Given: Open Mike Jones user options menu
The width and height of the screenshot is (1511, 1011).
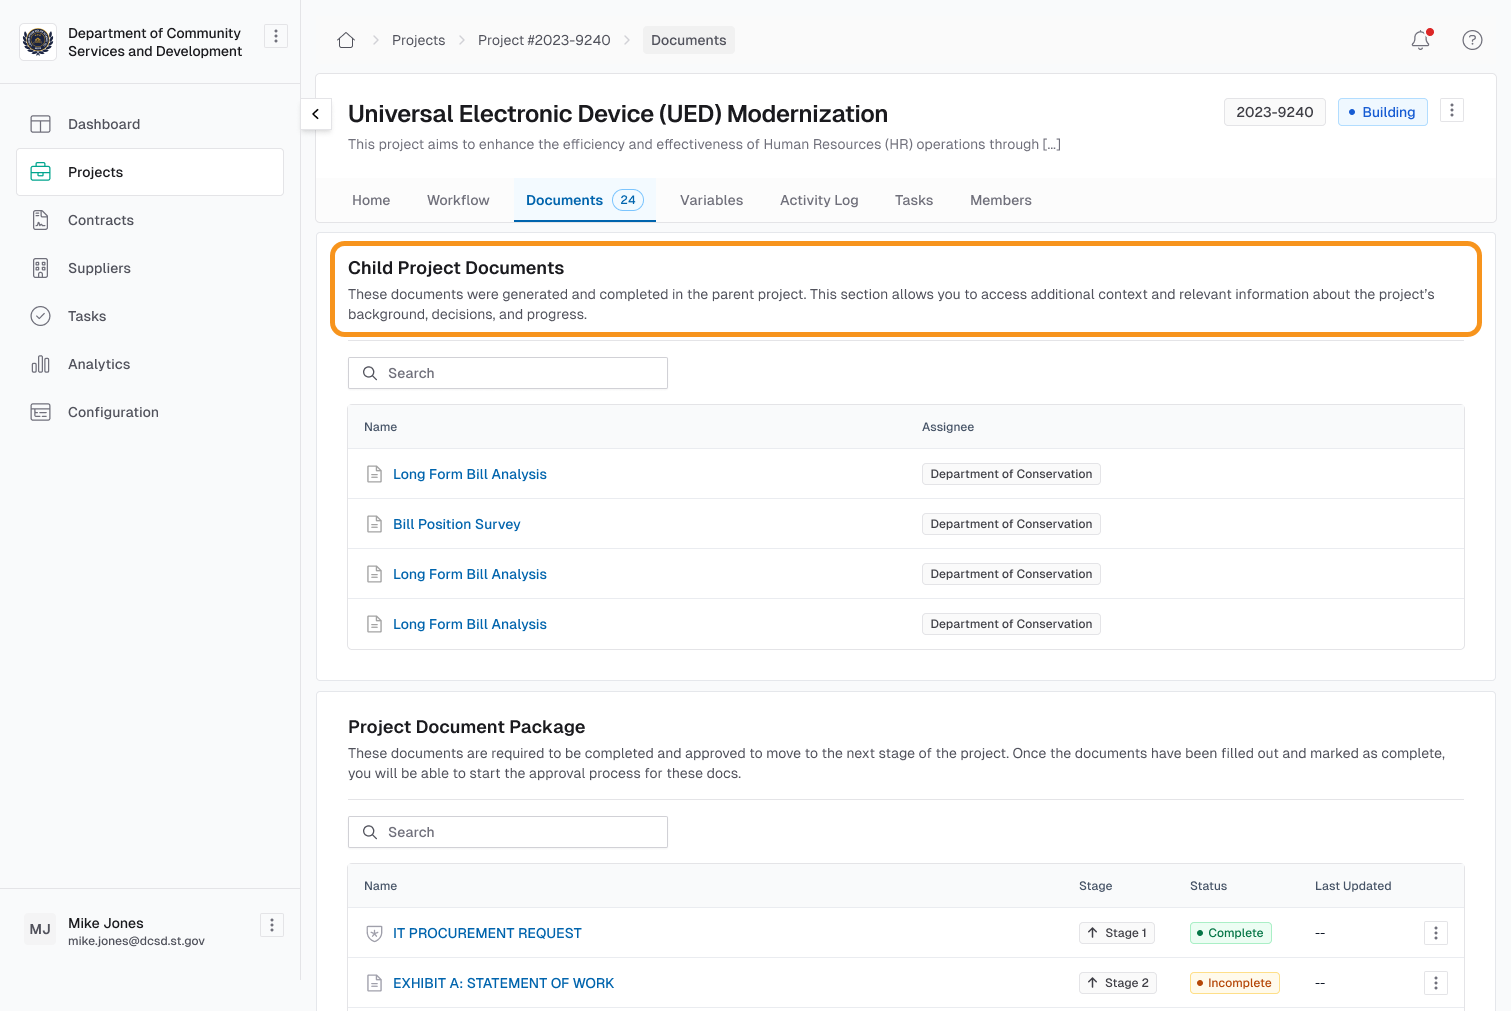Looking at the screenshot, I should coord(271,925).
